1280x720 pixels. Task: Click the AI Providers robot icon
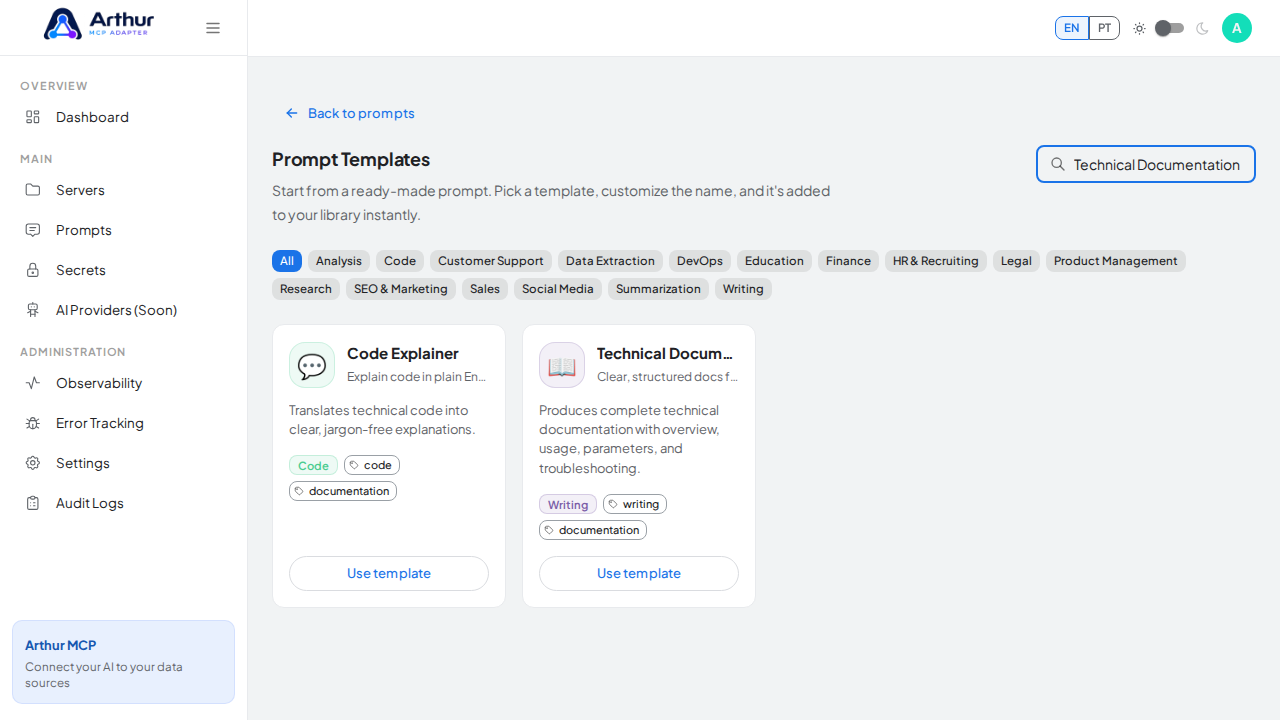(x=33, y=310)
